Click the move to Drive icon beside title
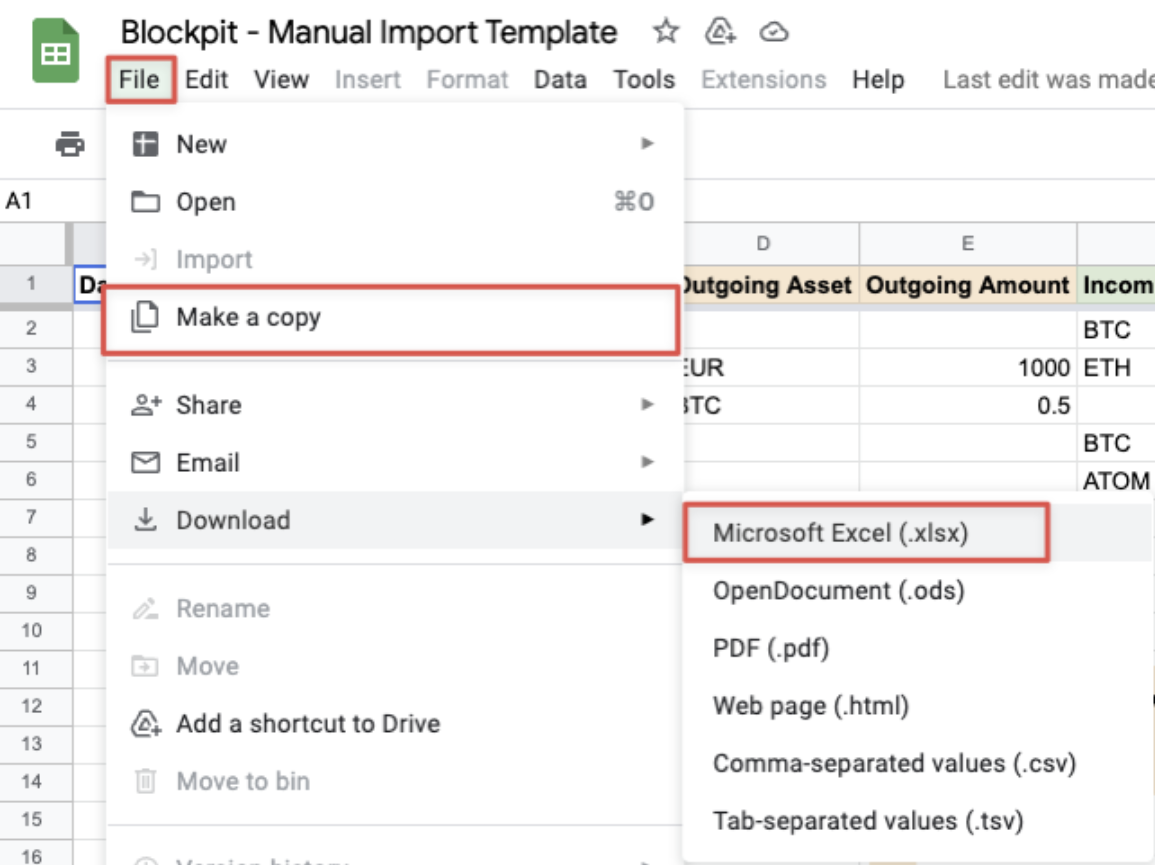This screenshot has height=865, width=1155. click(720, 31)
